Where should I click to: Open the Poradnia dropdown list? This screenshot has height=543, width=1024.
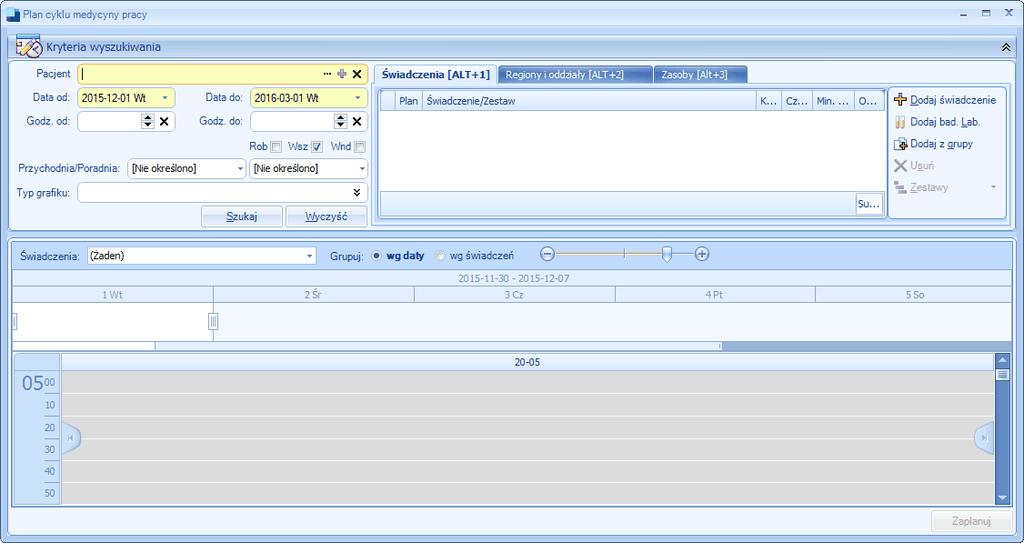pos(362,169)
